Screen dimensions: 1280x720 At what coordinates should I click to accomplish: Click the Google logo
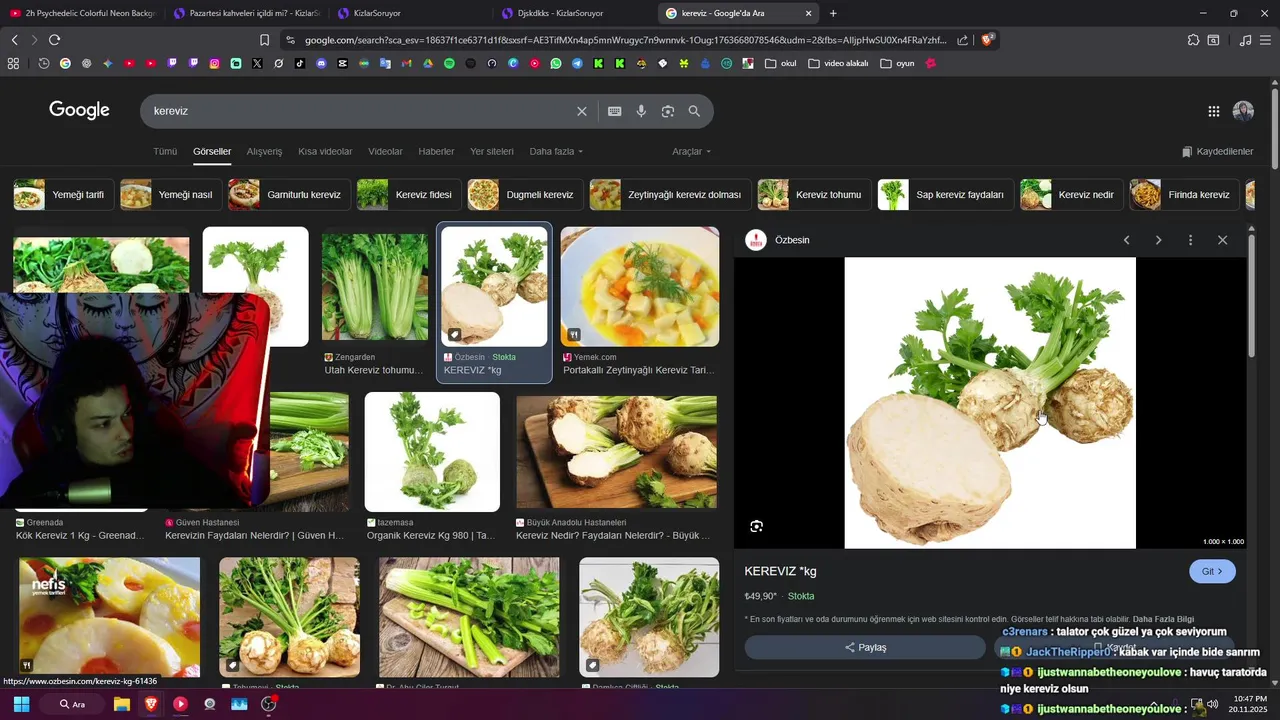pos(79,110)
